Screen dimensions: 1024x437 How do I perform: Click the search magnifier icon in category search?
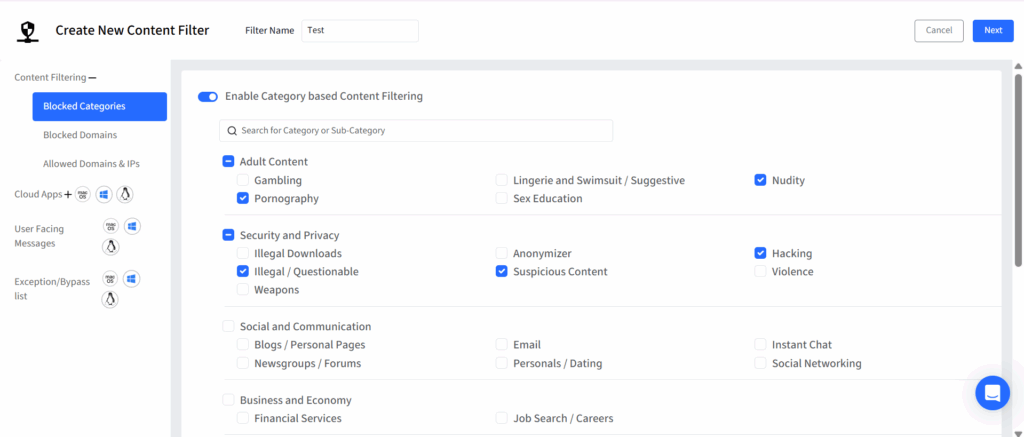[232, 131]
